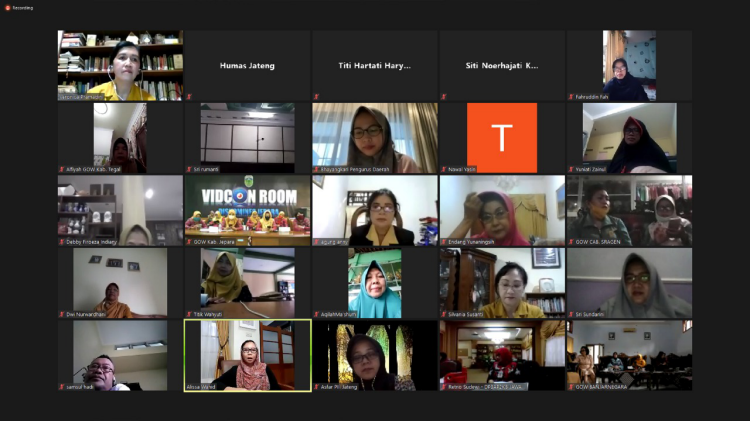Select Yuniati Zainul's video tile
This screenshot has width=750, height=421.
(629, 138)
